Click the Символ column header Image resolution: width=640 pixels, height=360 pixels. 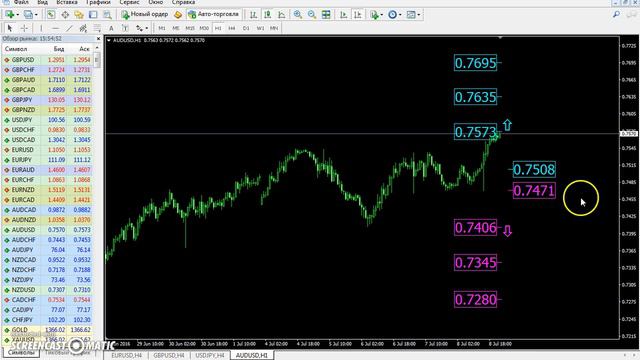pos(16,49)
